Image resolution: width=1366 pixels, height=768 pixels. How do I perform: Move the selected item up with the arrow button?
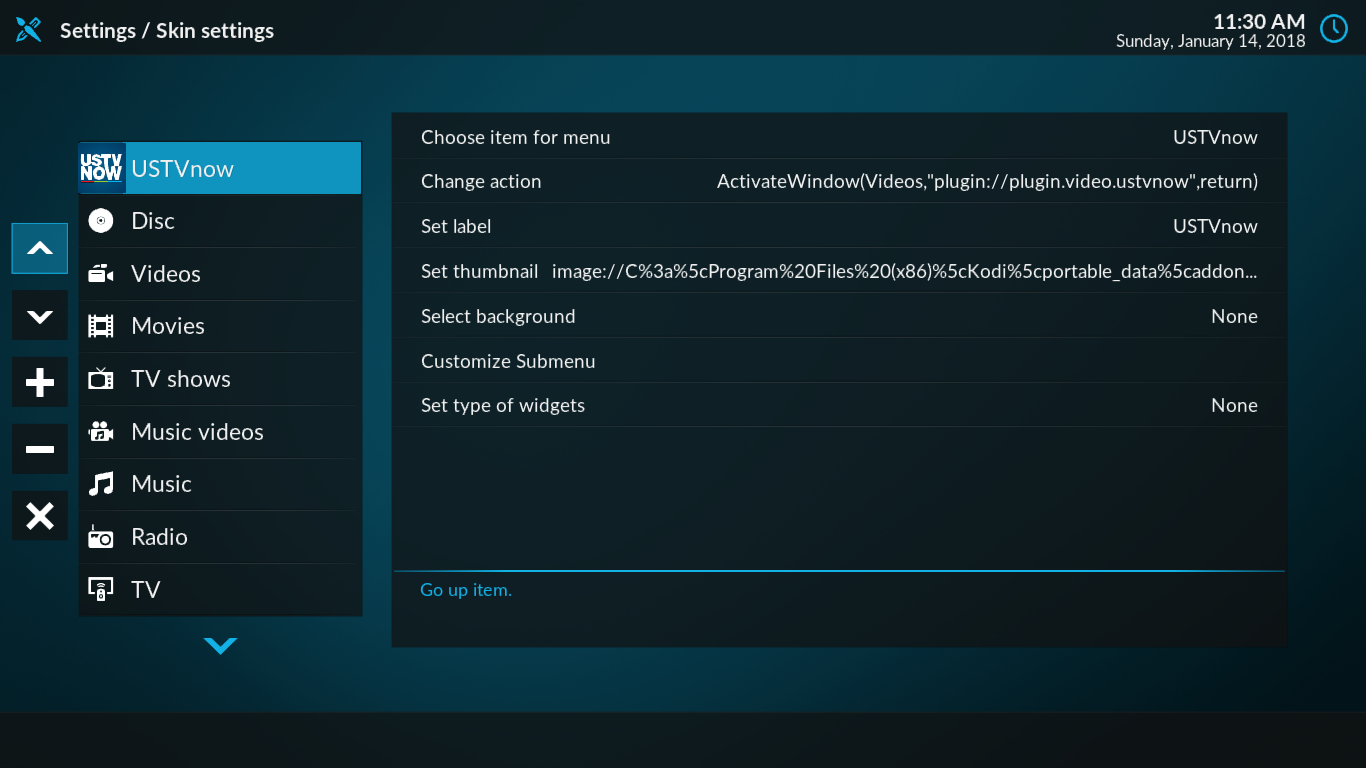pos(39,248)
